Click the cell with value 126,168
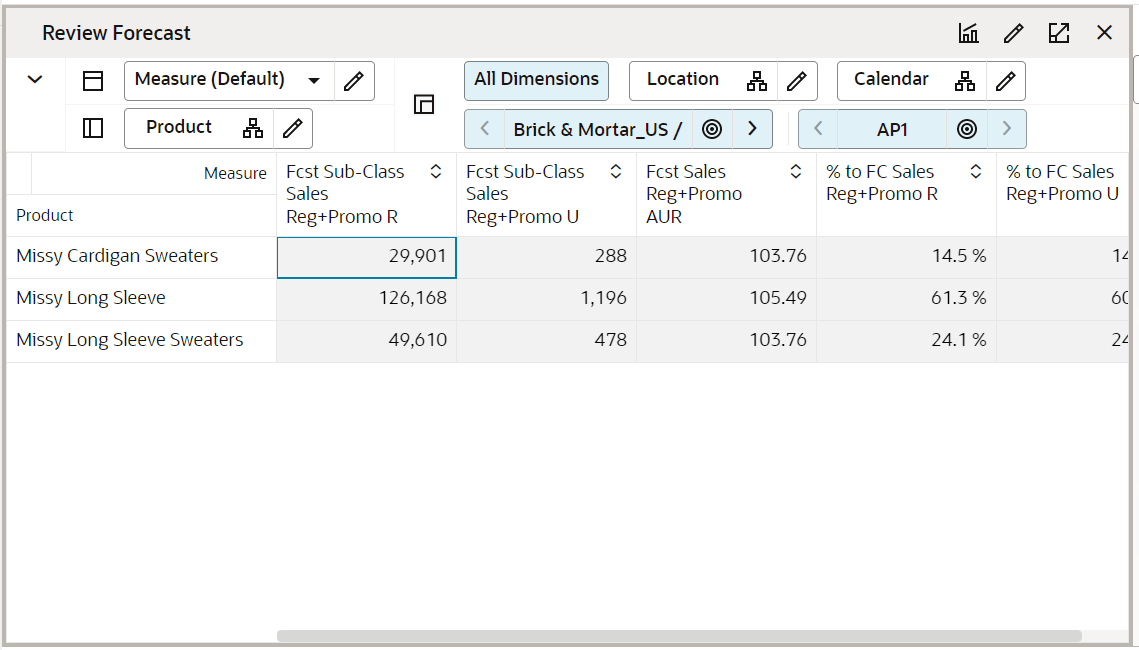Screen dimensions: 1139x650 click(367, 299)
